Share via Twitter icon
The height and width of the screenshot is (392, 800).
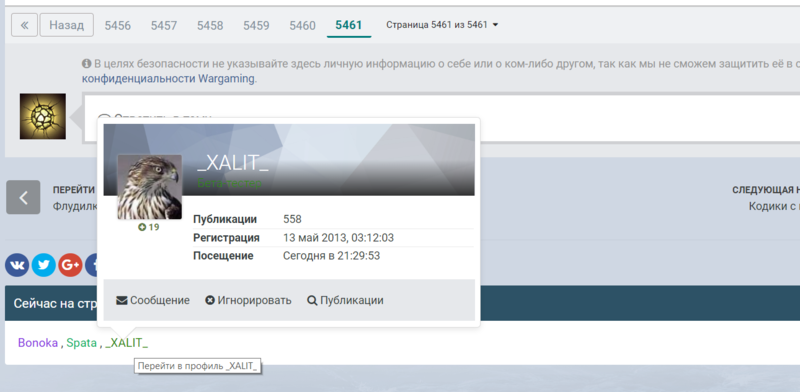(43, 265)
